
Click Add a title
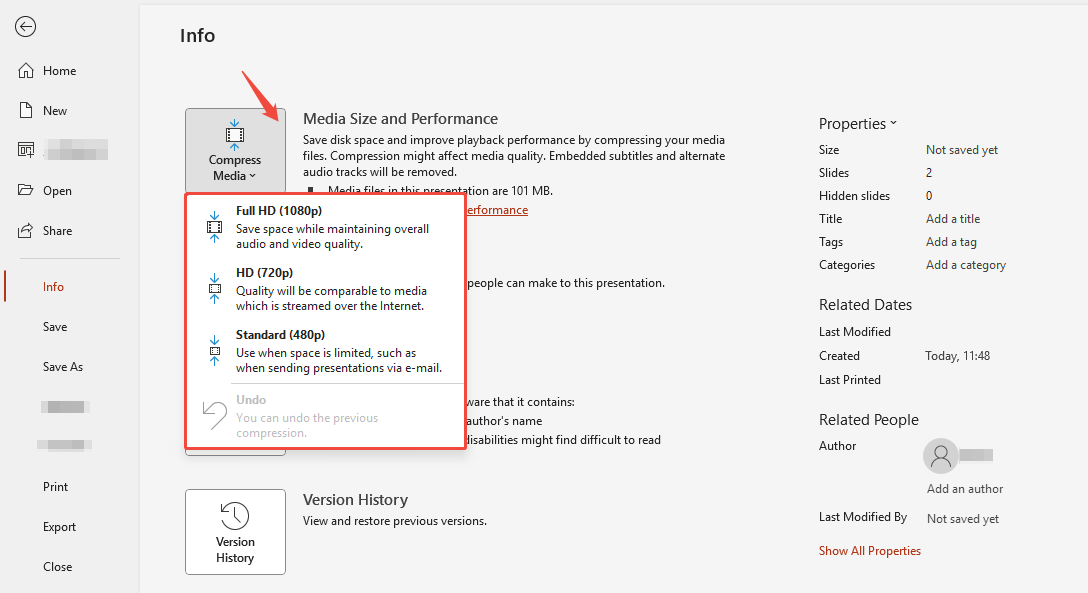(x=952, y=218)
